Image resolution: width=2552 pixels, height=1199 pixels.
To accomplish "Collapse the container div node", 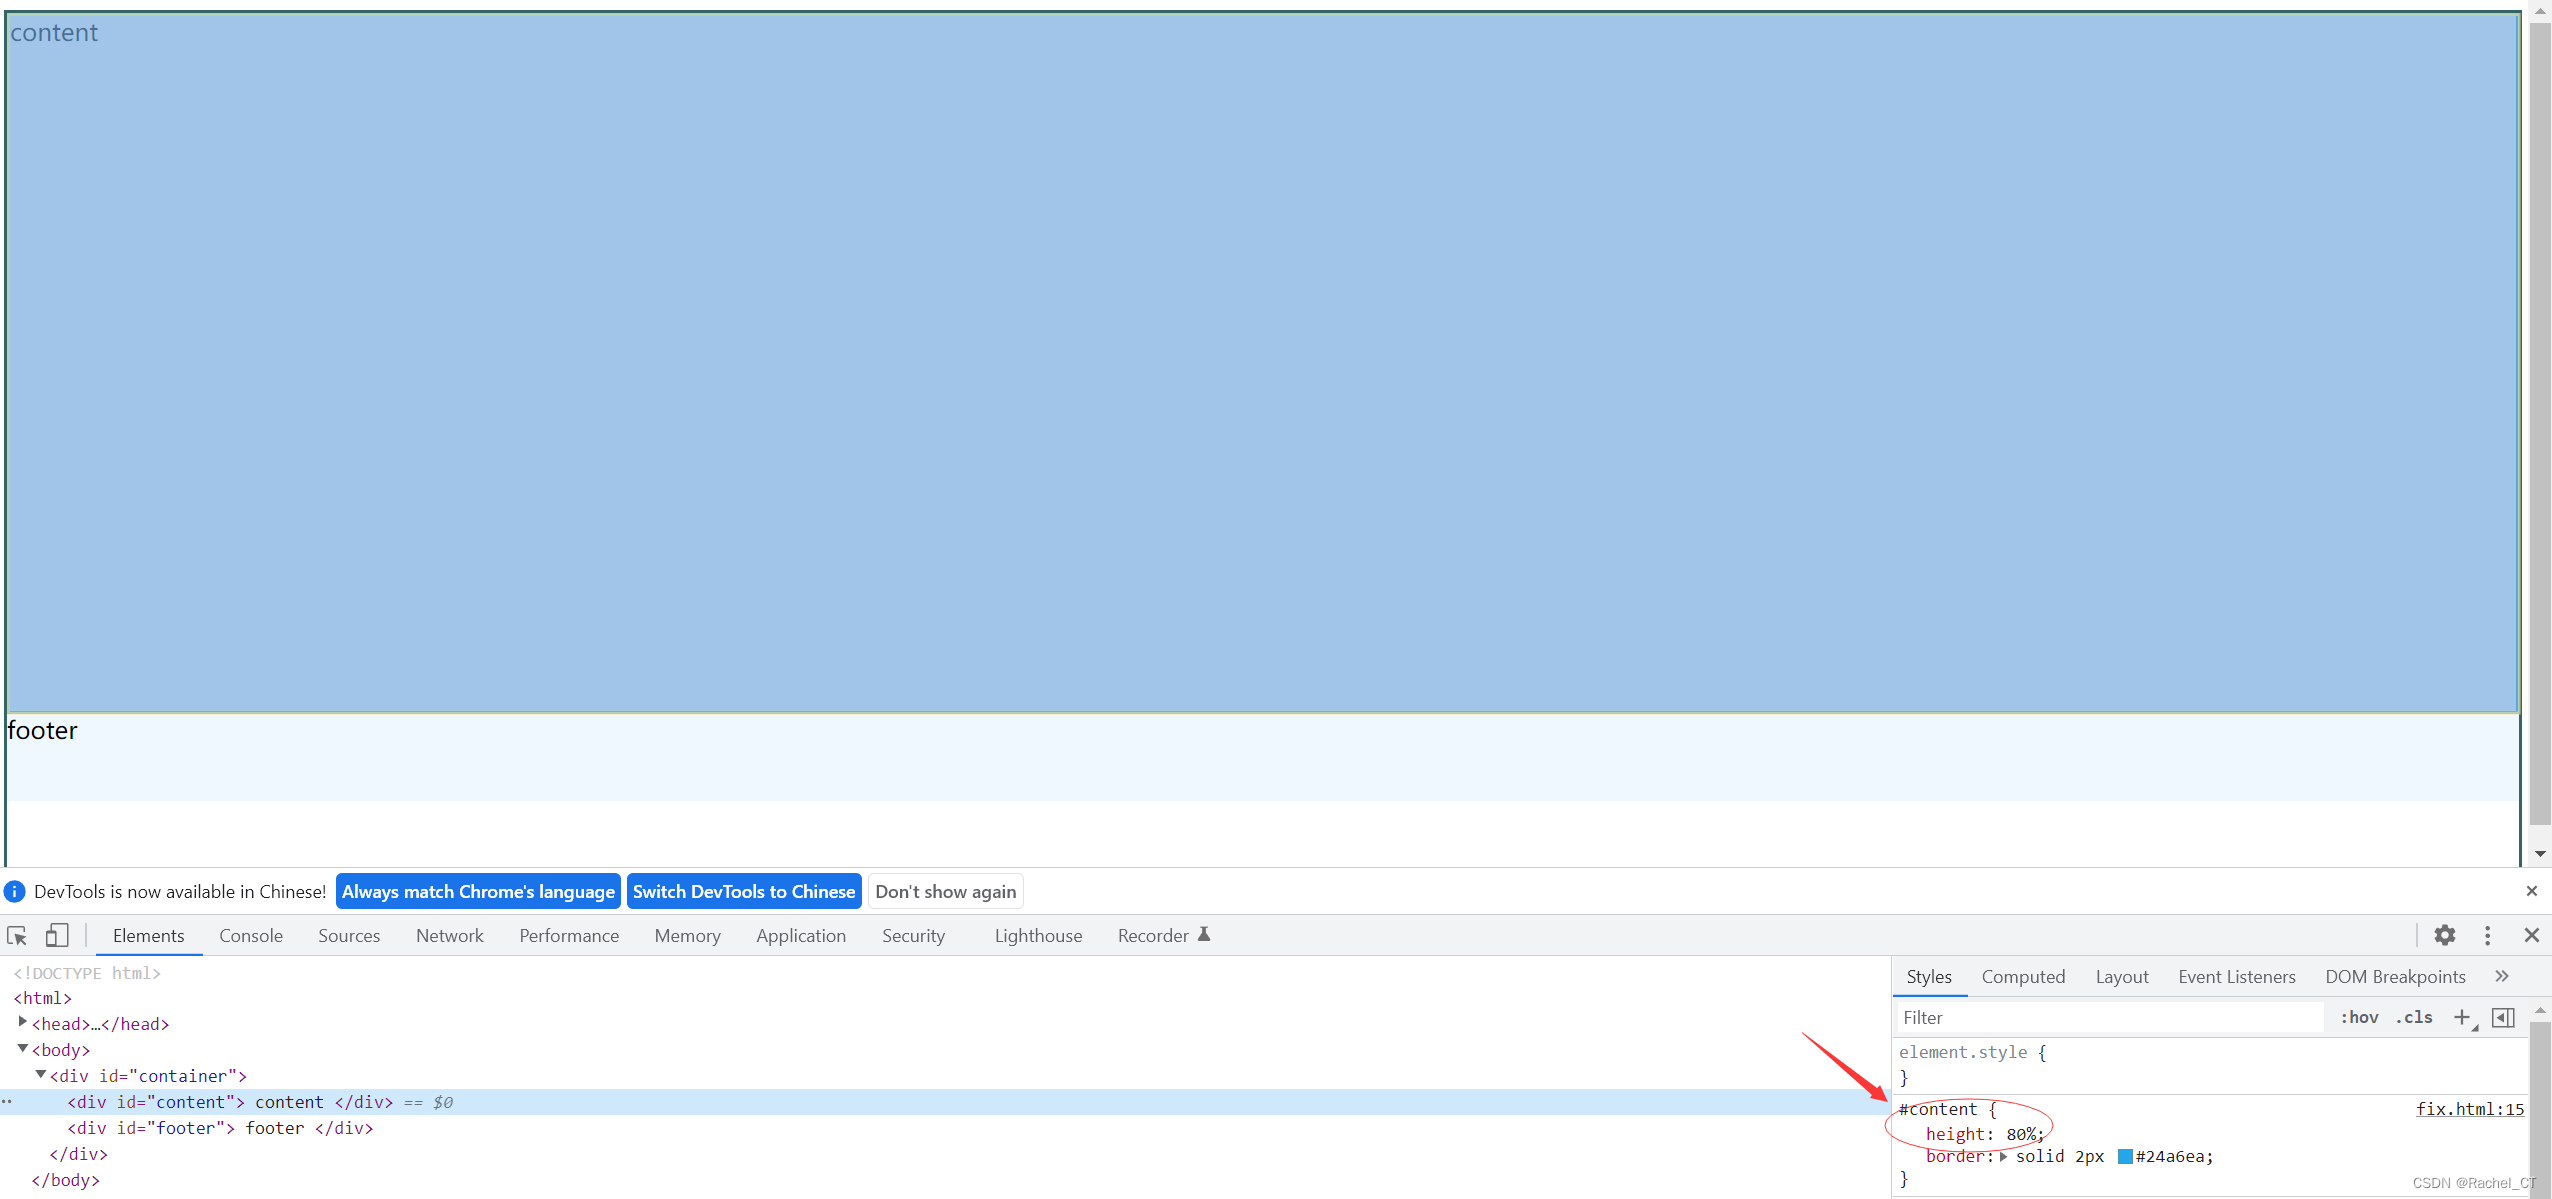I will point(40,1075).
